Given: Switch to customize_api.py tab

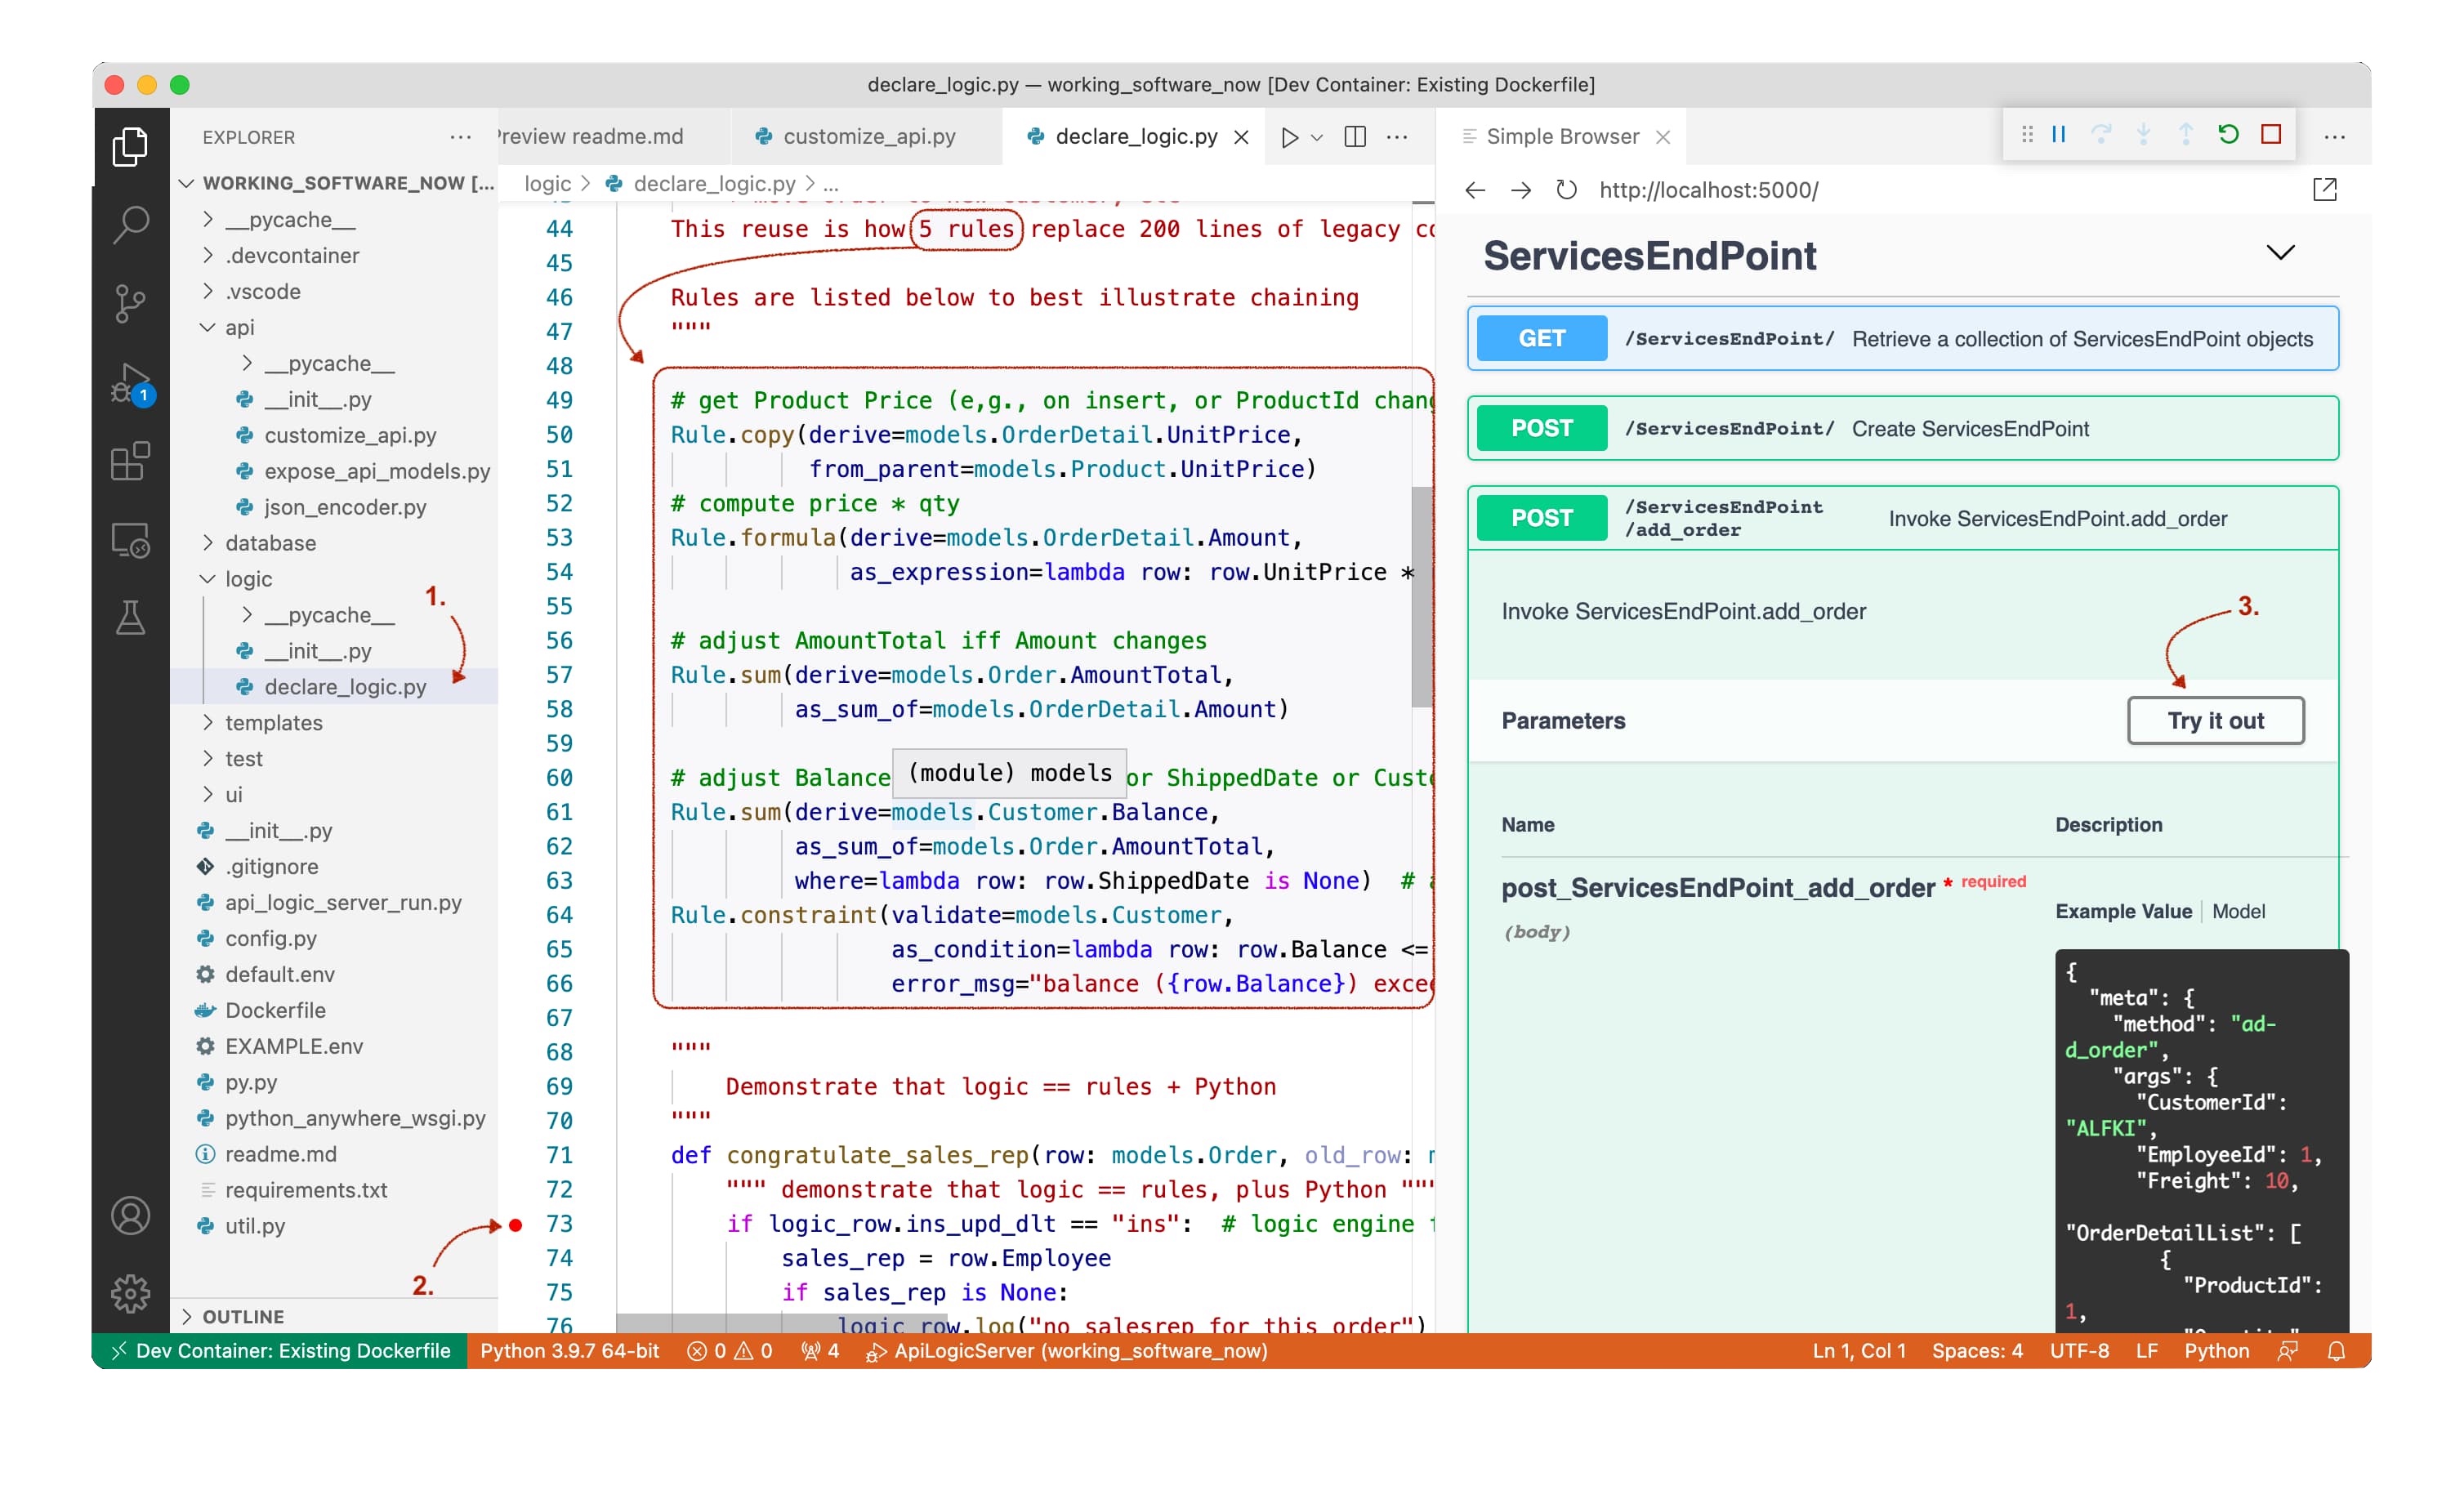Looking at the screenshot, I should [868, 137].
